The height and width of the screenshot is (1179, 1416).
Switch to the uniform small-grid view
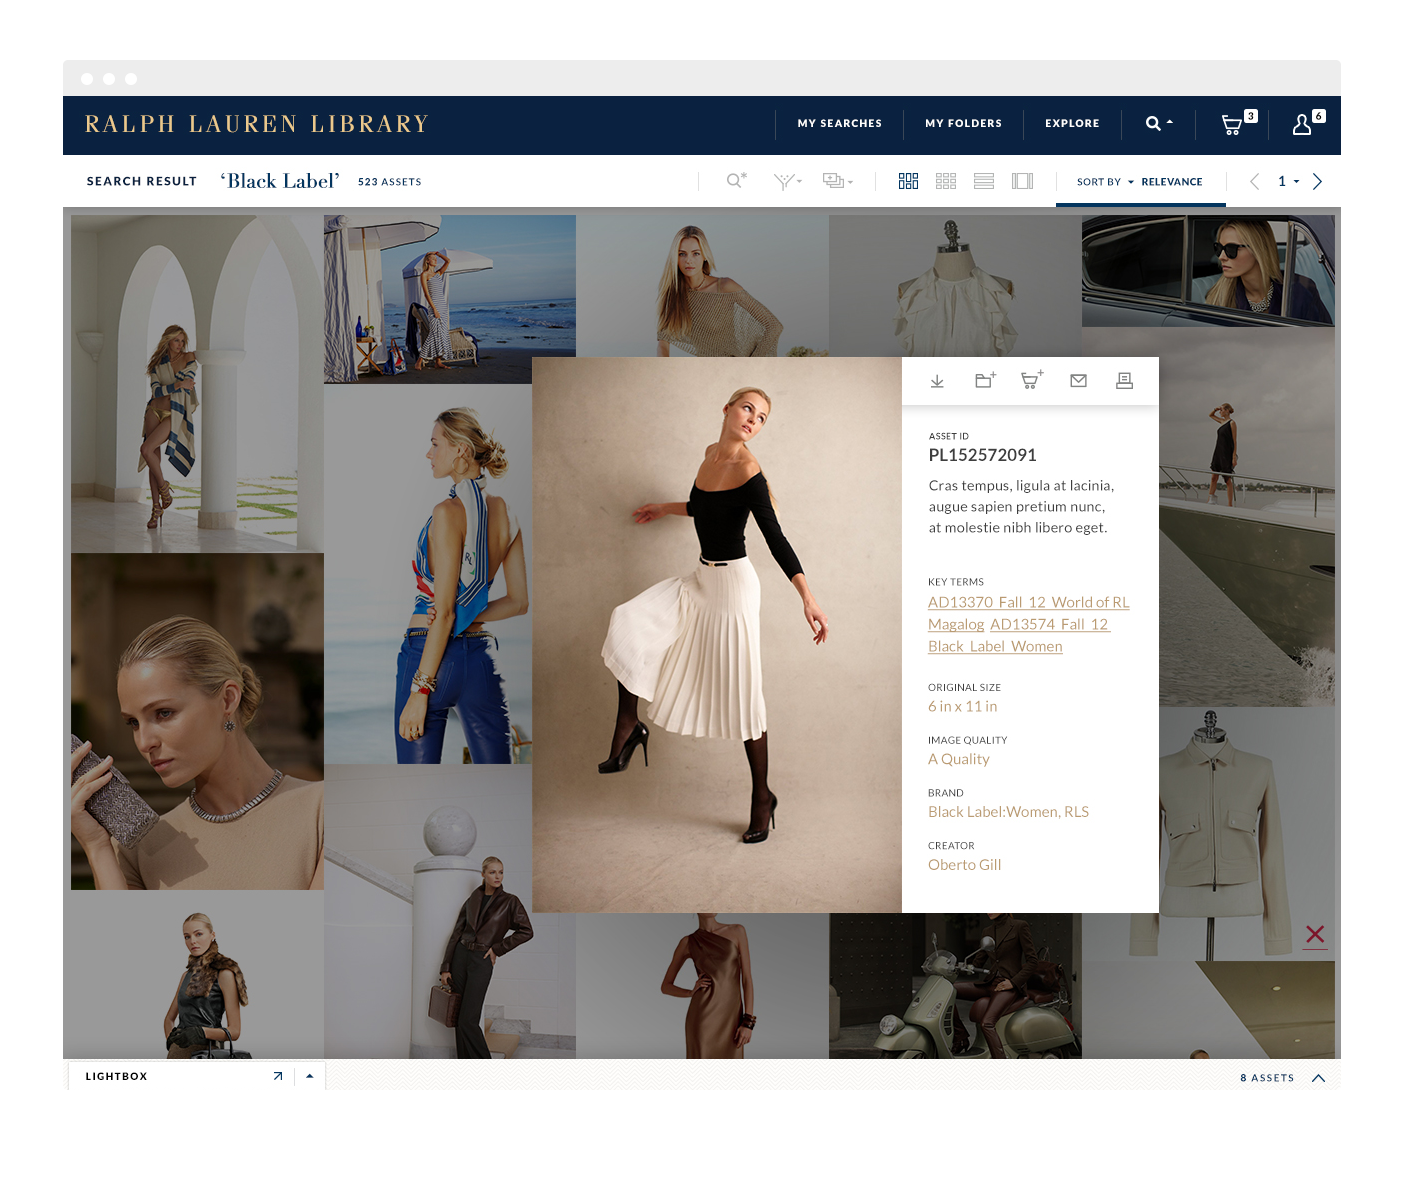tap(946, 181)
